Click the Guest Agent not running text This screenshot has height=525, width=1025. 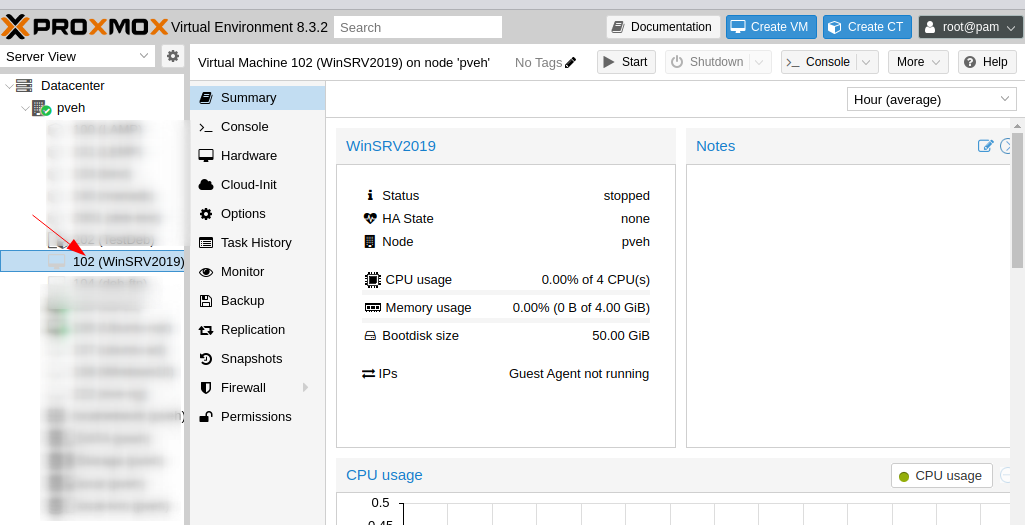pos(579,374)
